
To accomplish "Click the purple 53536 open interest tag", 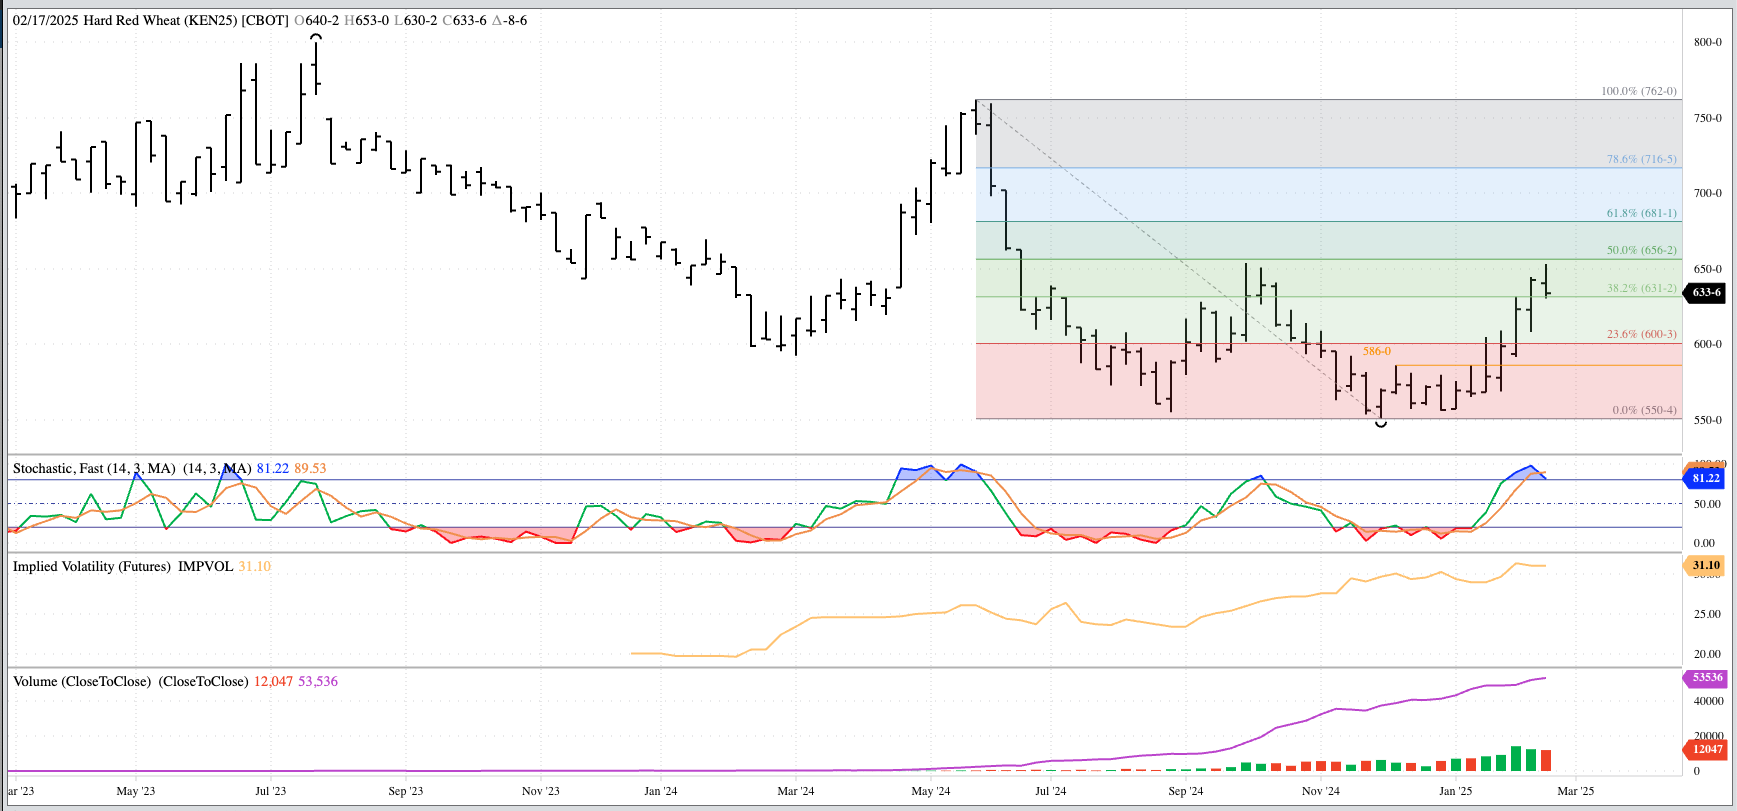I will point(1705,678).
